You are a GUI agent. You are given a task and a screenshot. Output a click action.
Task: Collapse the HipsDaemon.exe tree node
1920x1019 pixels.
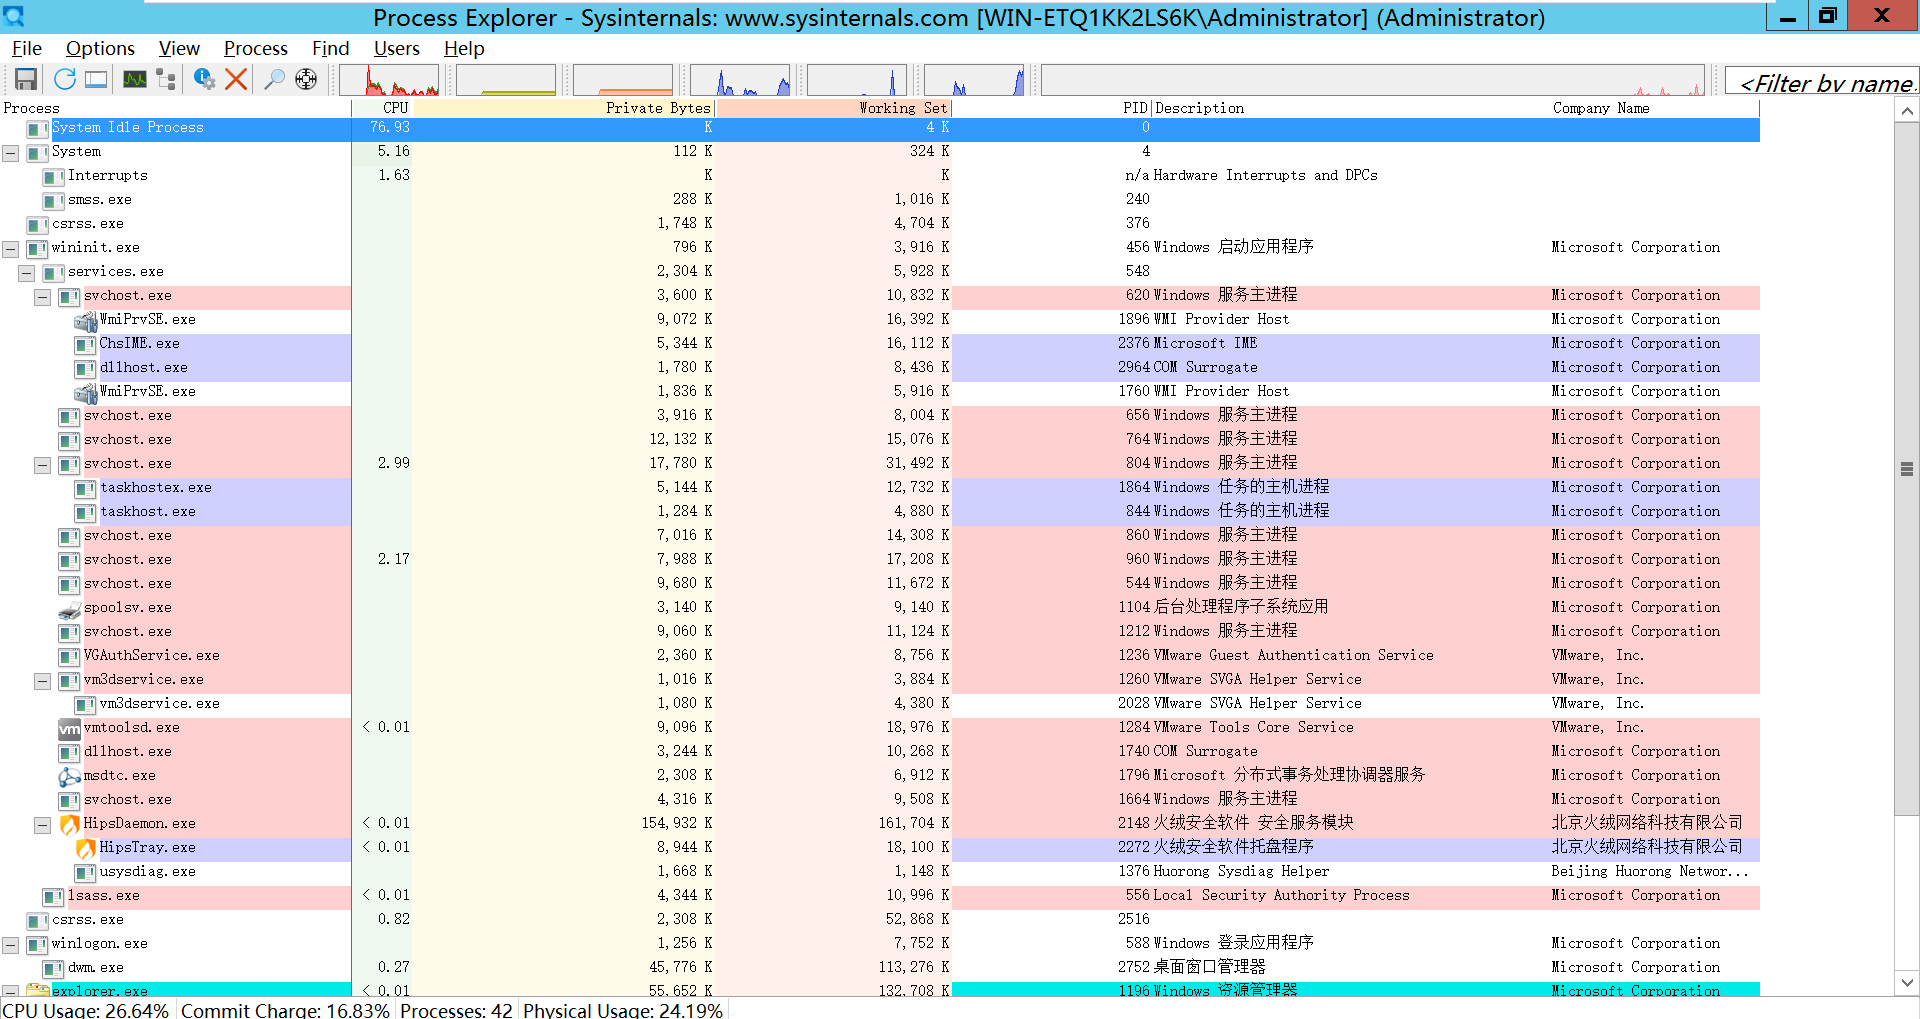(x=42, y=825)
